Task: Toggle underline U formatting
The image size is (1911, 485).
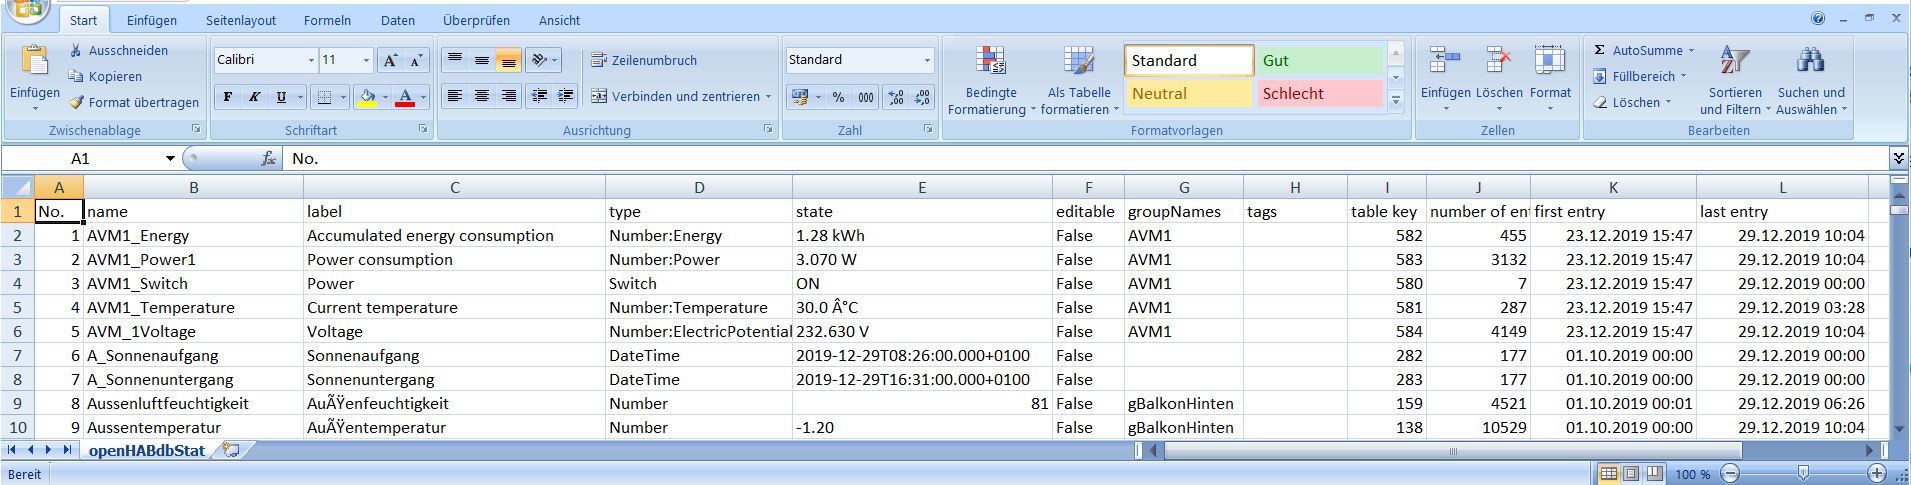Action: (281, 97)
